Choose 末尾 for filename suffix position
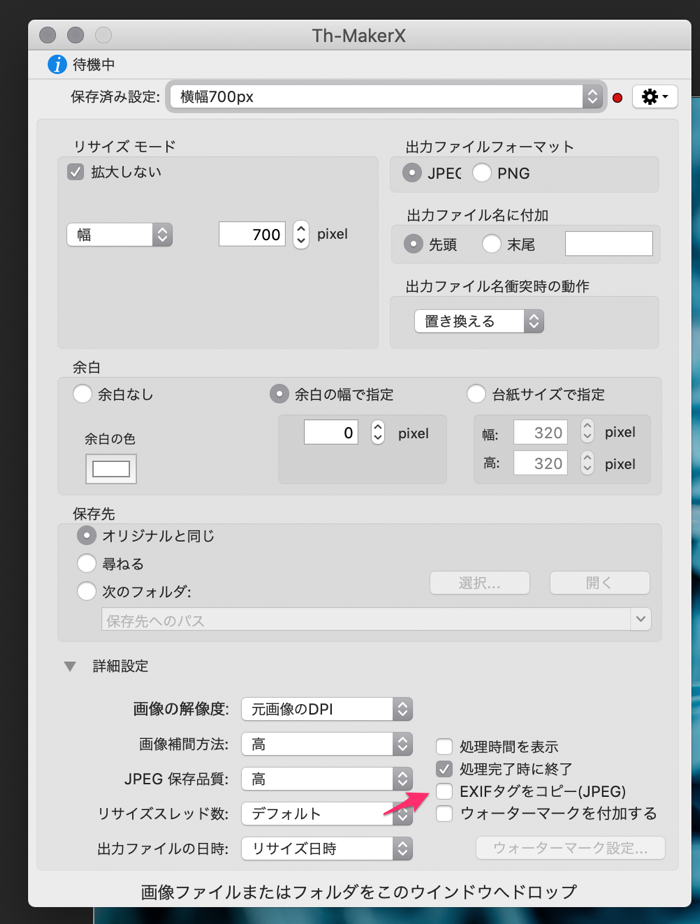This screenshot has height=924, width=700. click(492, 243)
